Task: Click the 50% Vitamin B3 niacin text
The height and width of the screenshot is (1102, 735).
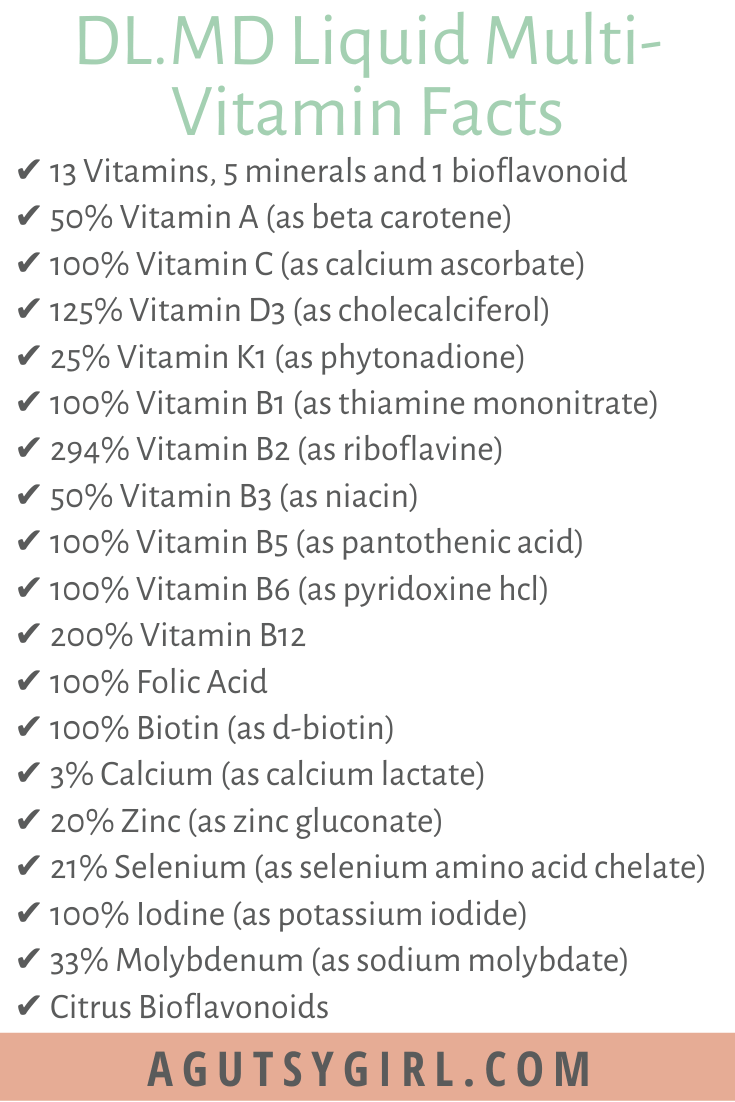Action: (x=234, y=496)
